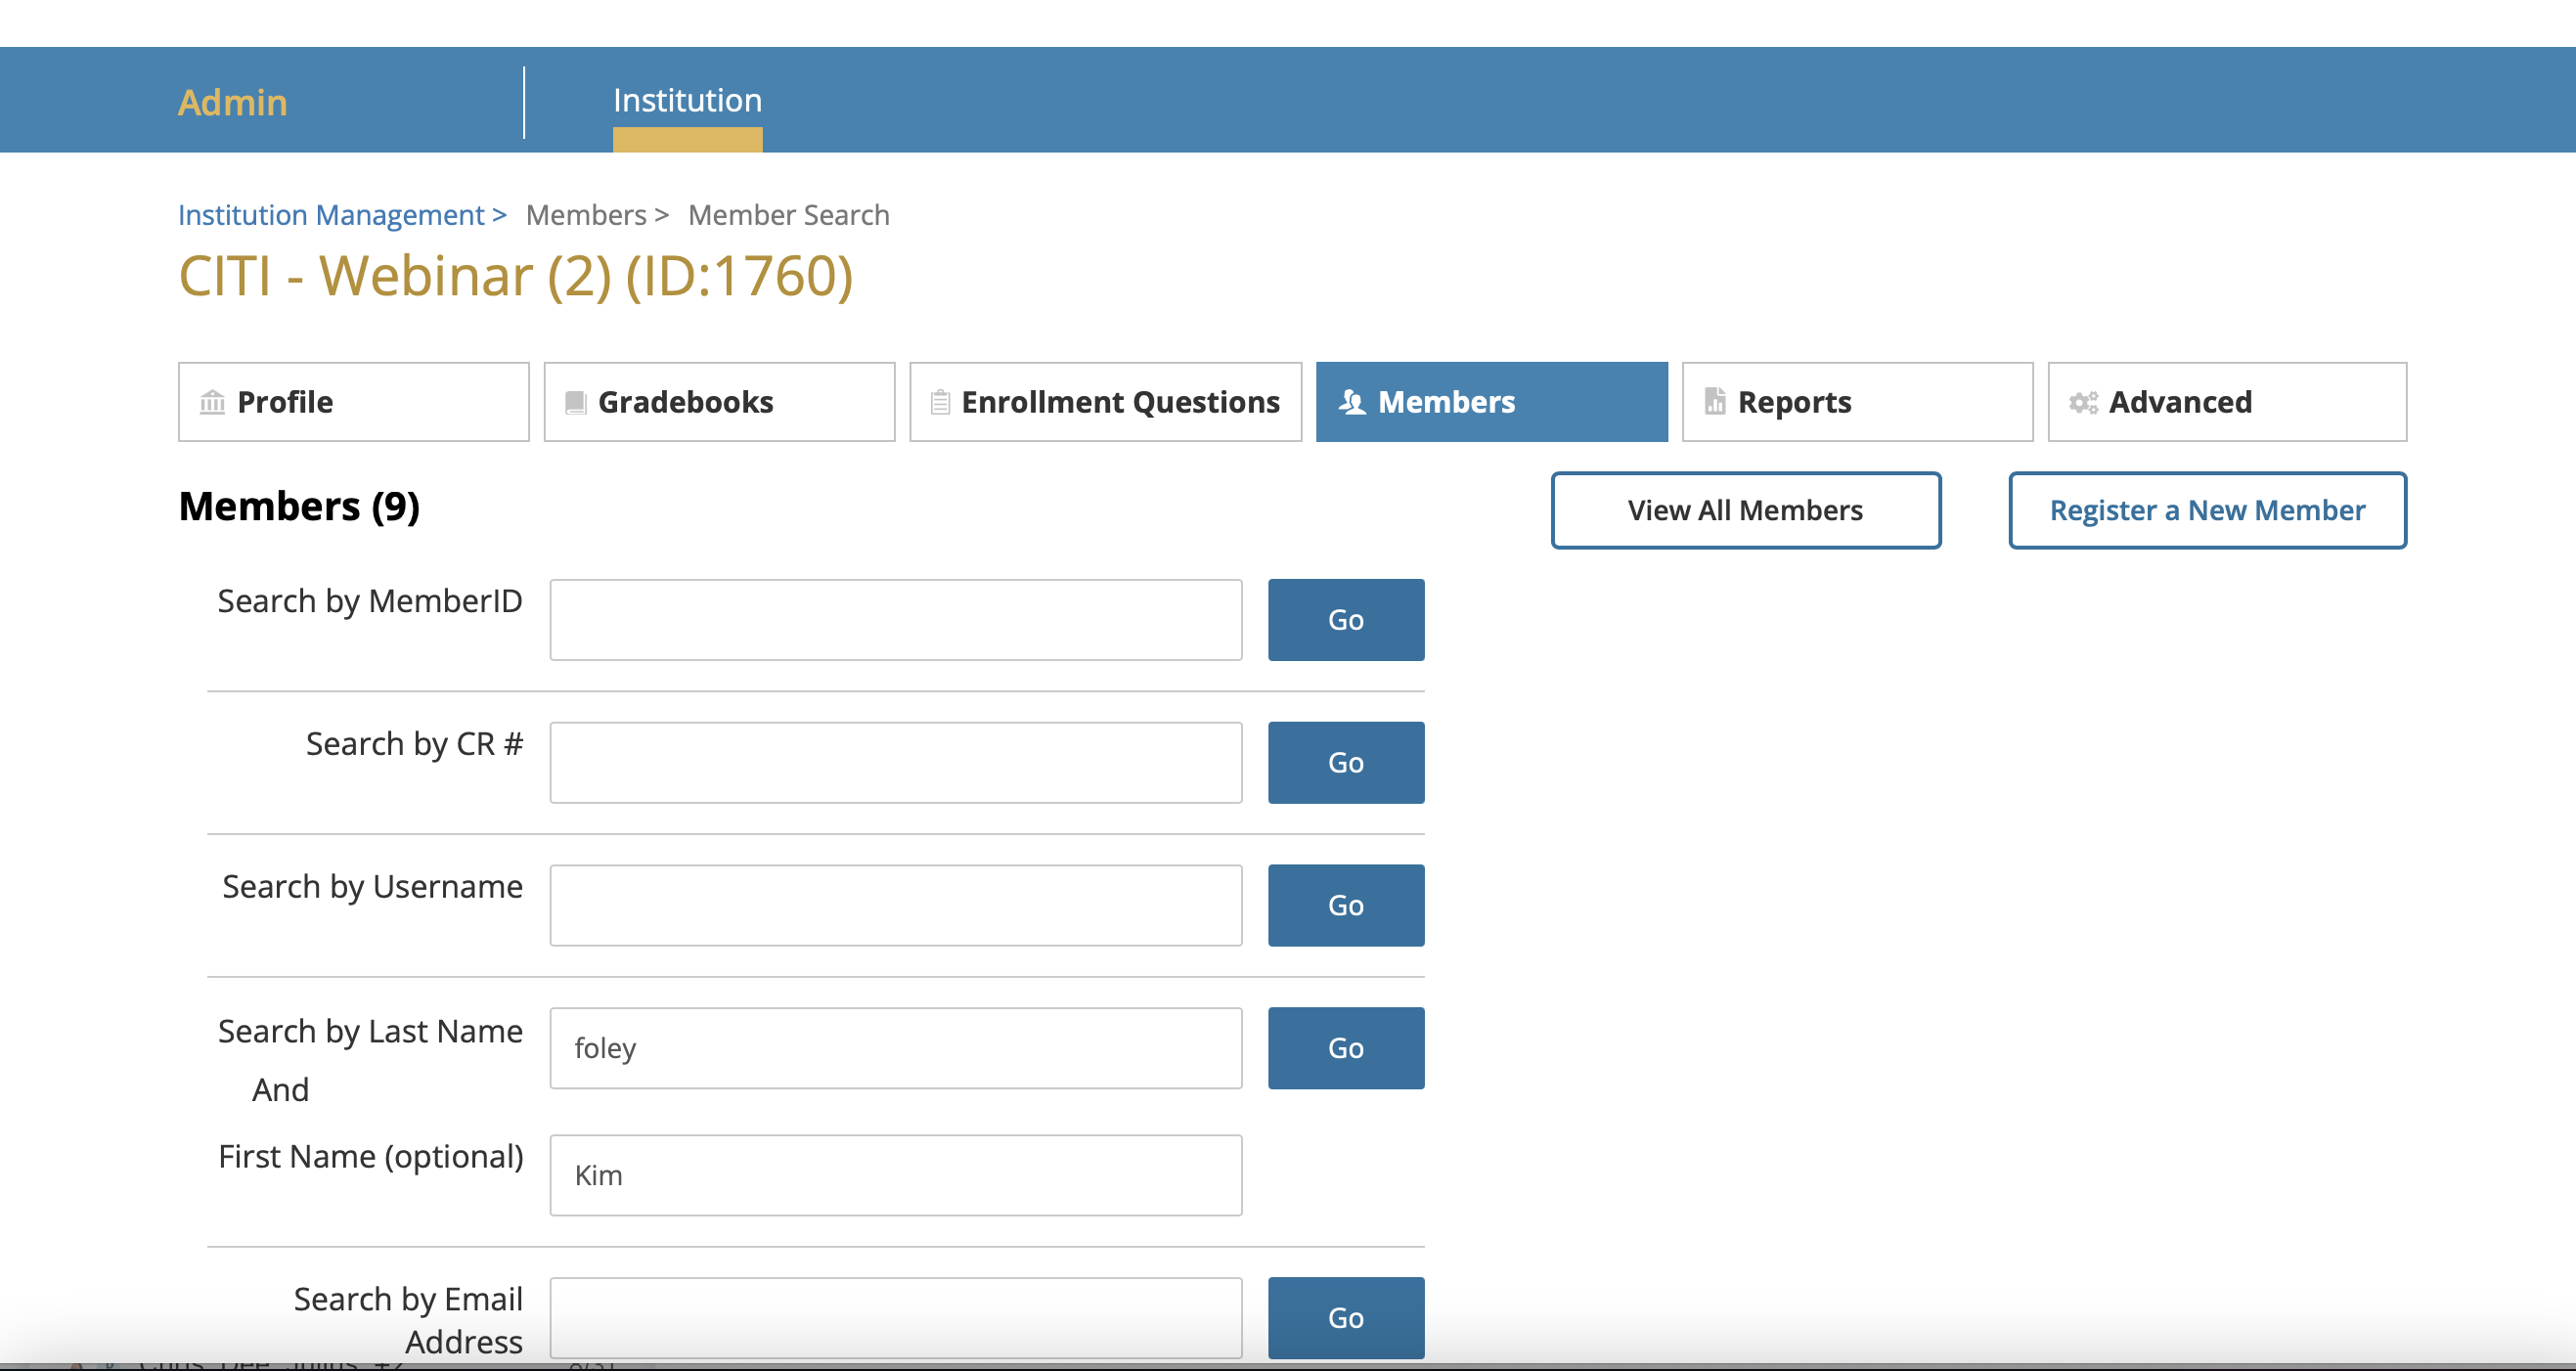Click the CITI - Webinar (2) title

click(x=516, y=276)
